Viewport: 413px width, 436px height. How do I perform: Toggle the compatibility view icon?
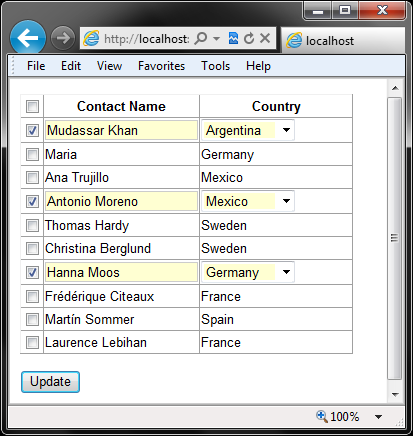(233, 38)
